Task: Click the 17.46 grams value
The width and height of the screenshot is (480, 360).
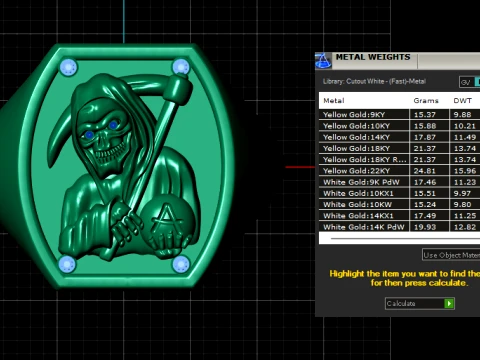Action: coord(425,182)
